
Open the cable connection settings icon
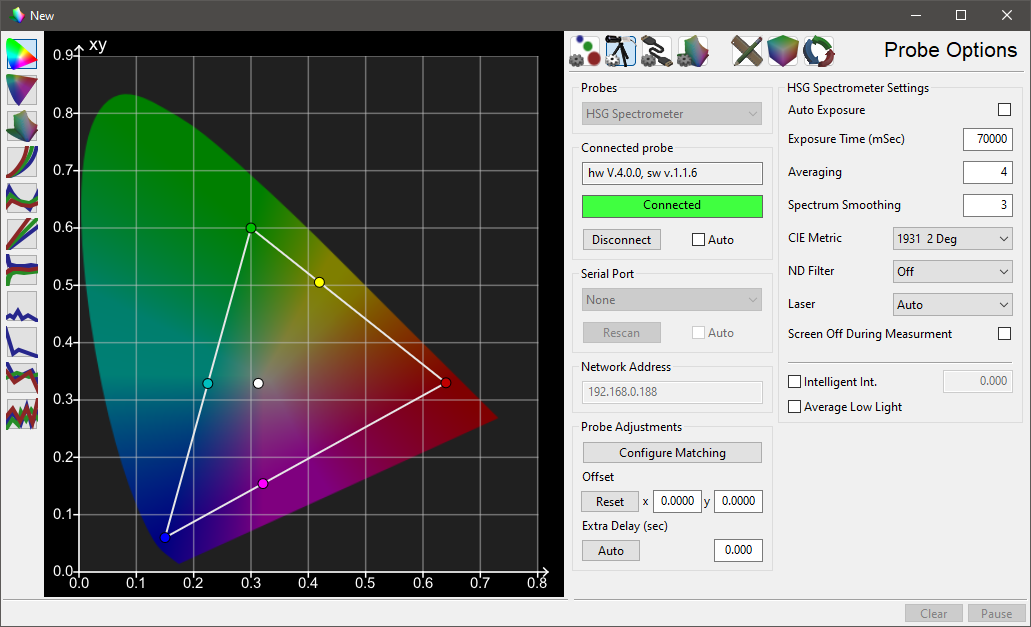[656, 50]
